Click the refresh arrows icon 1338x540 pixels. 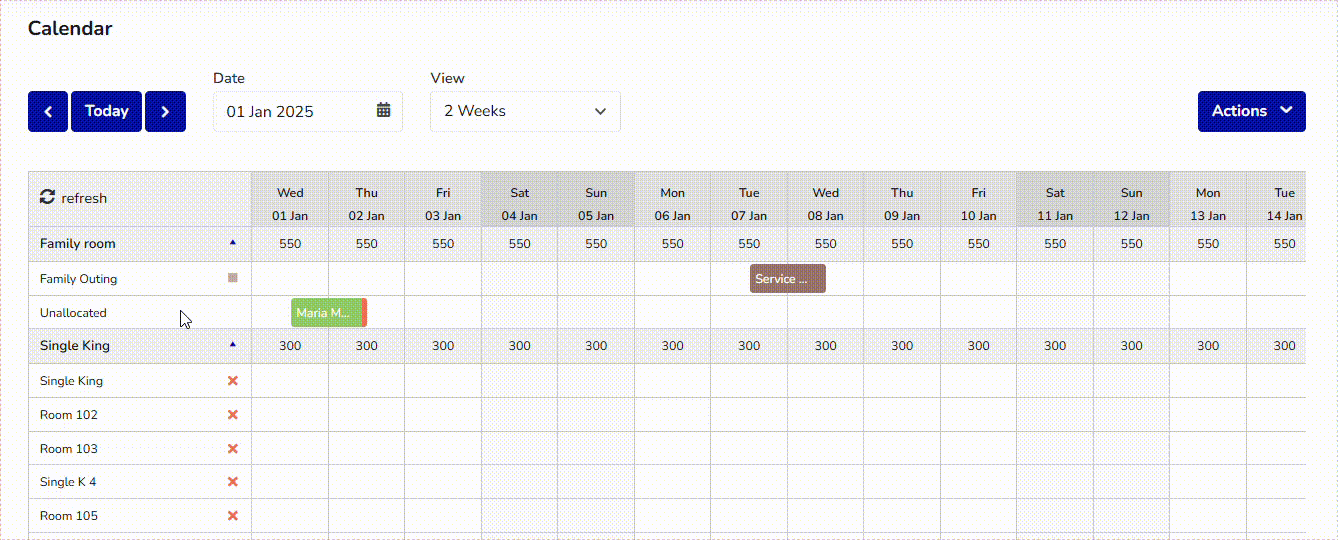click(47, 198)
